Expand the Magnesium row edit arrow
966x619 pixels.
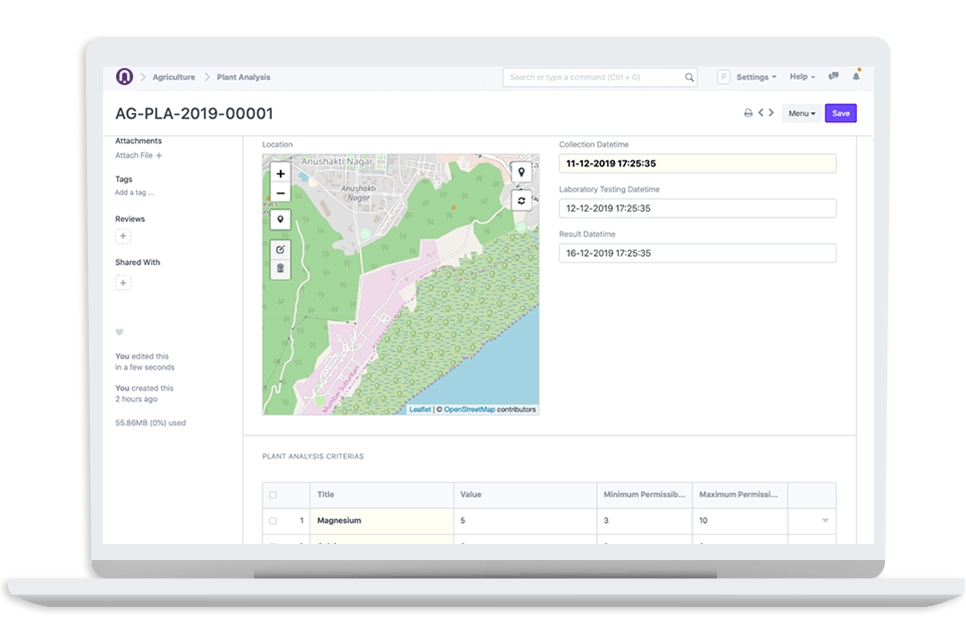coord(825,521)
